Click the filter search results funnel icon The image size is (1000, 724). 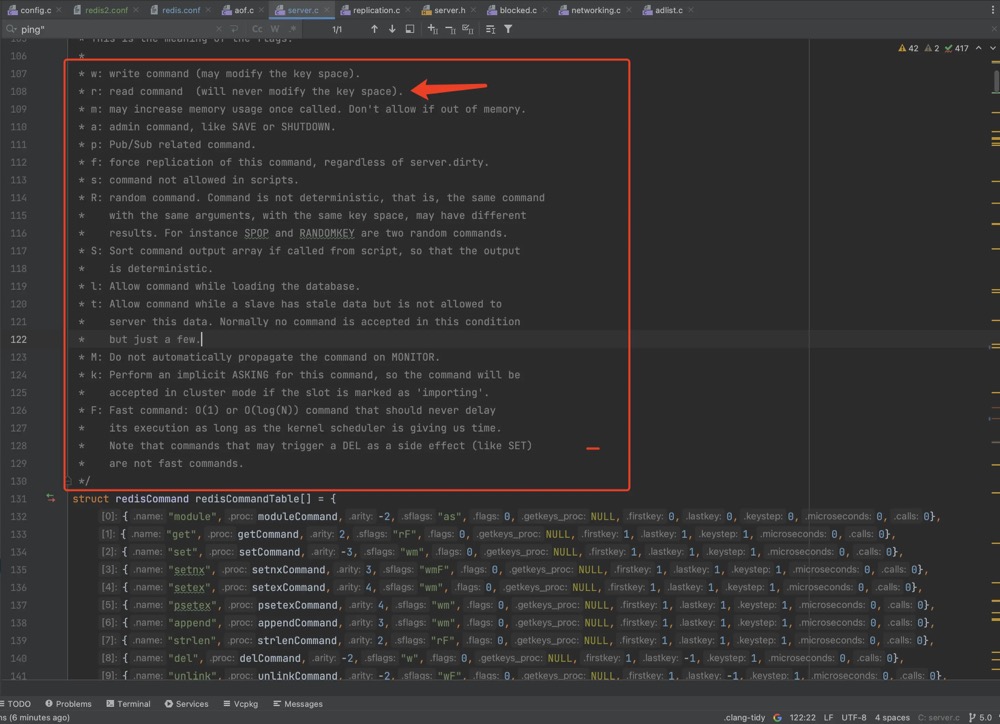(x=508, y=29)
